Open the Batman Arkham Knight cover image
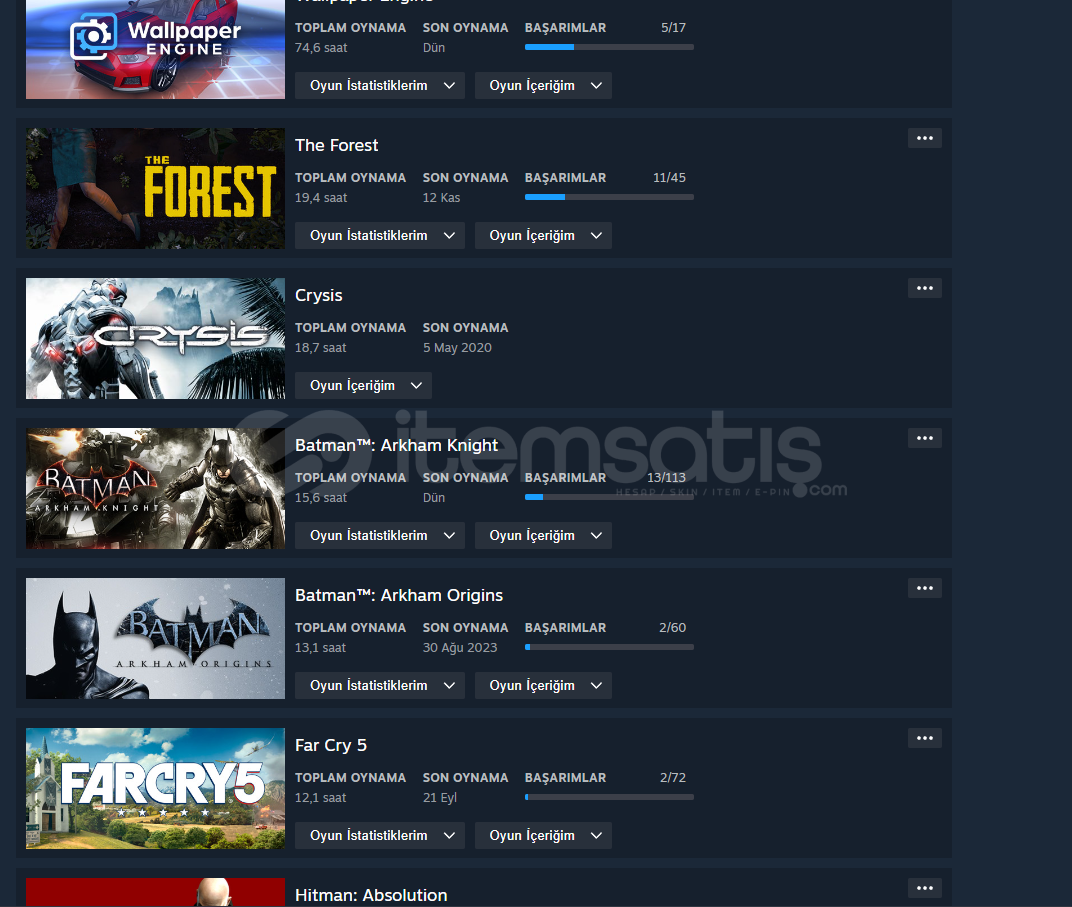 tap(155, 489)
